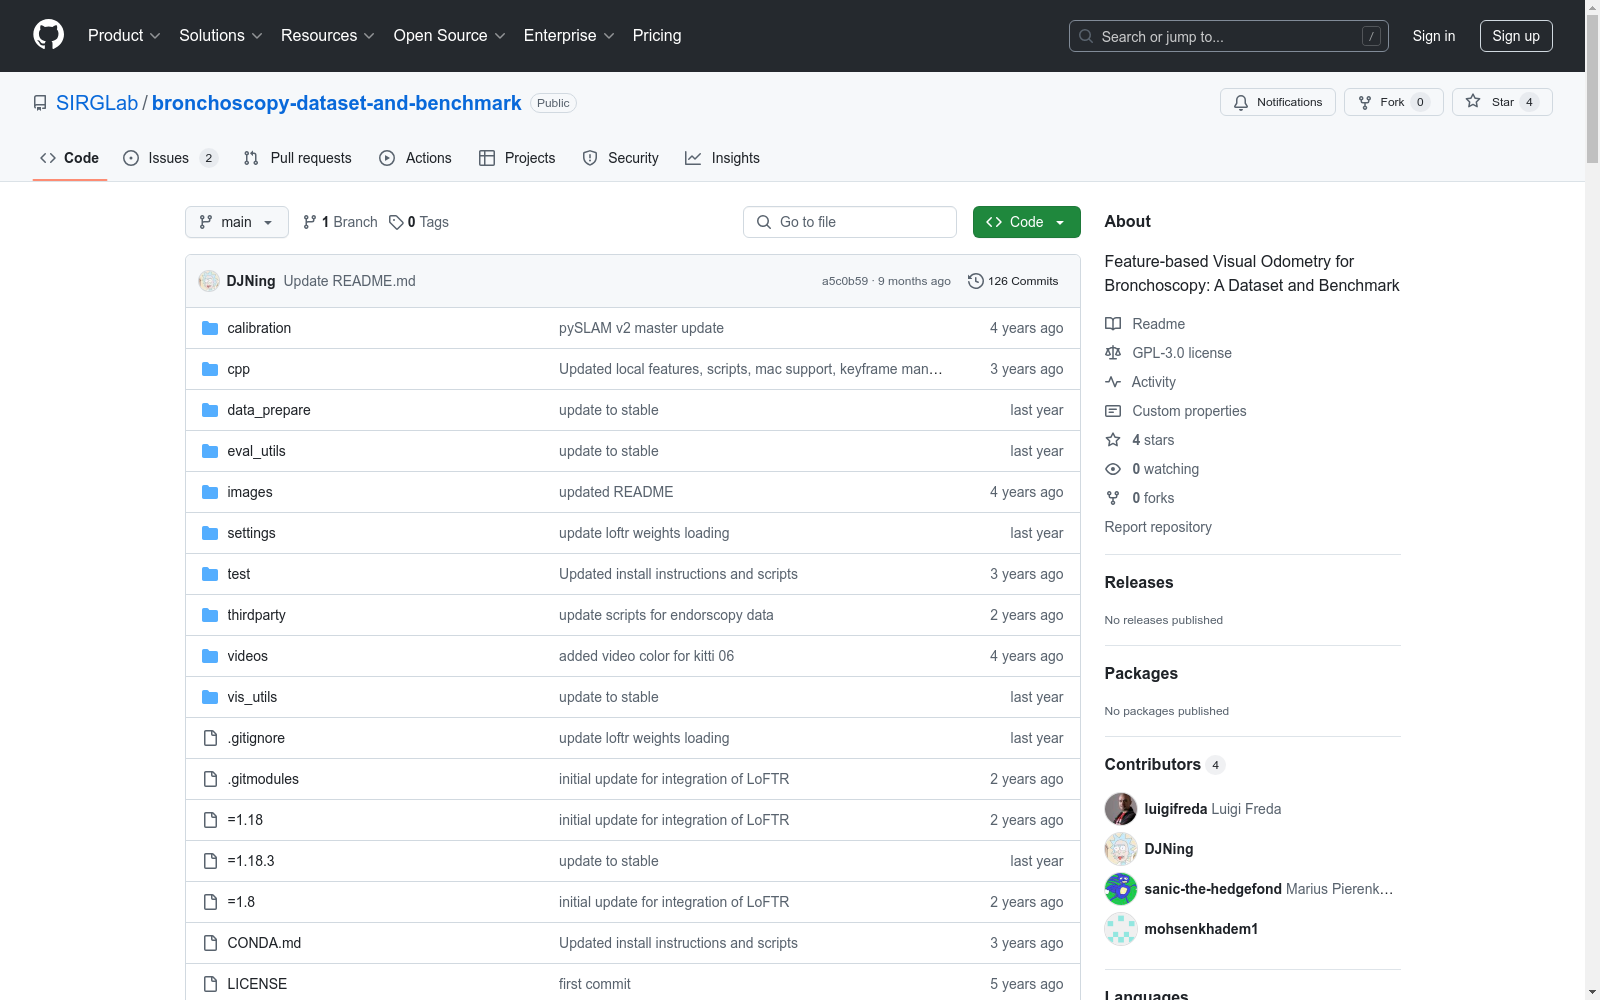Click the watching eye icon

click(1113, 469)
